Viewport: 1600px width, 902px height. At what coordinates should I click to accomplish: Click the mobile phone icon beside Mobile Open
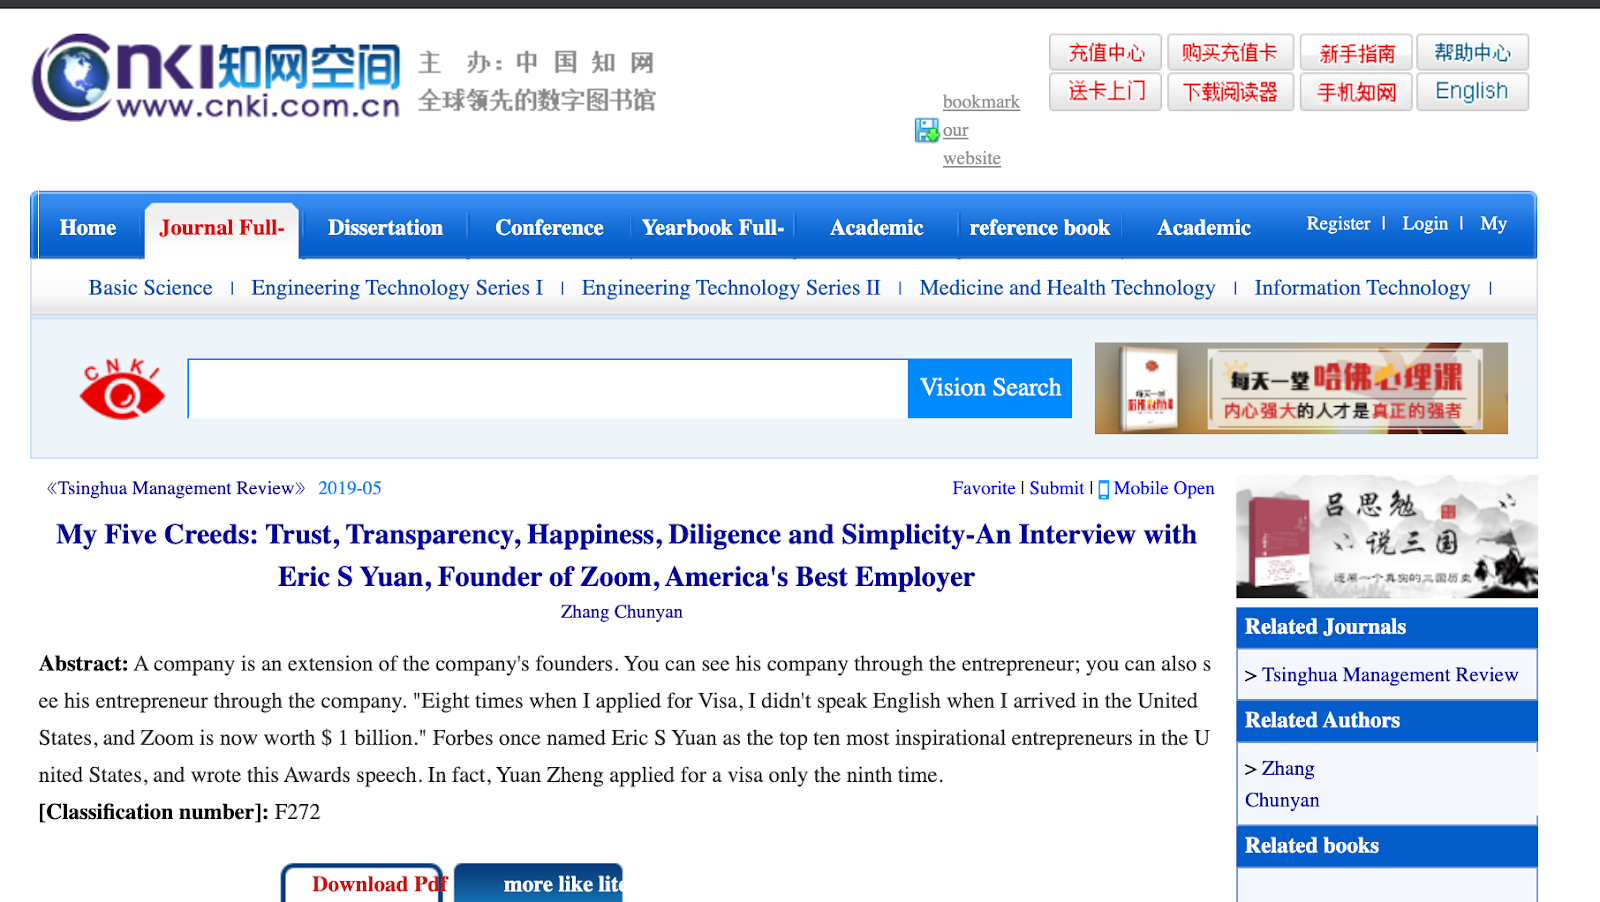[1104, 489]
